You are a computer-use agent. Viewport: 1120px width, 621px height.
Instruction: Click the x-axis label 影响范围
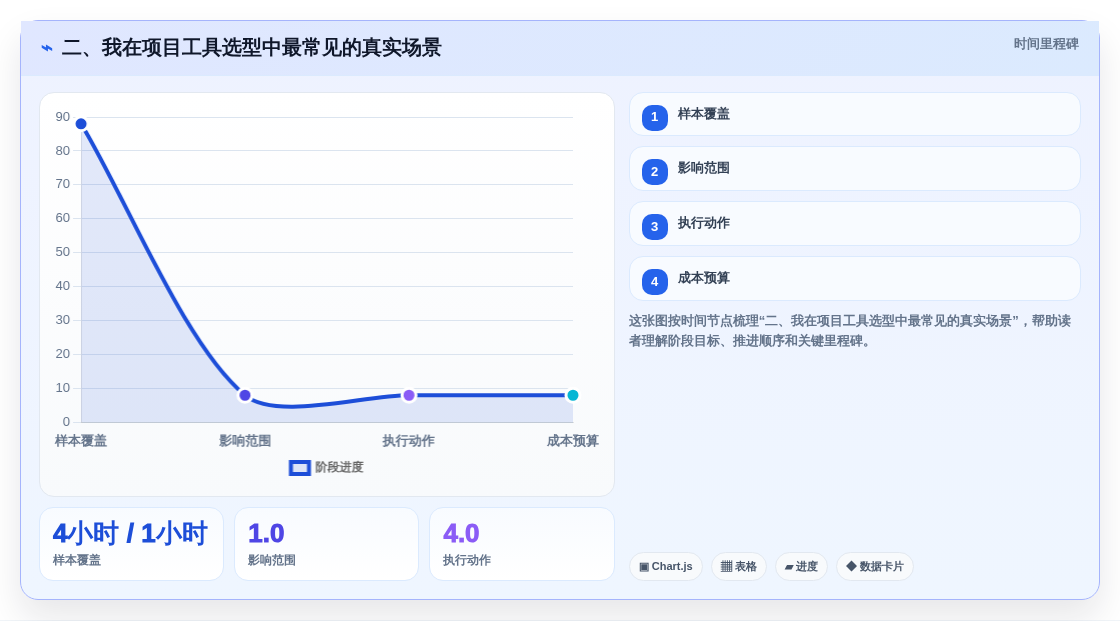click(x=245, y=441)
